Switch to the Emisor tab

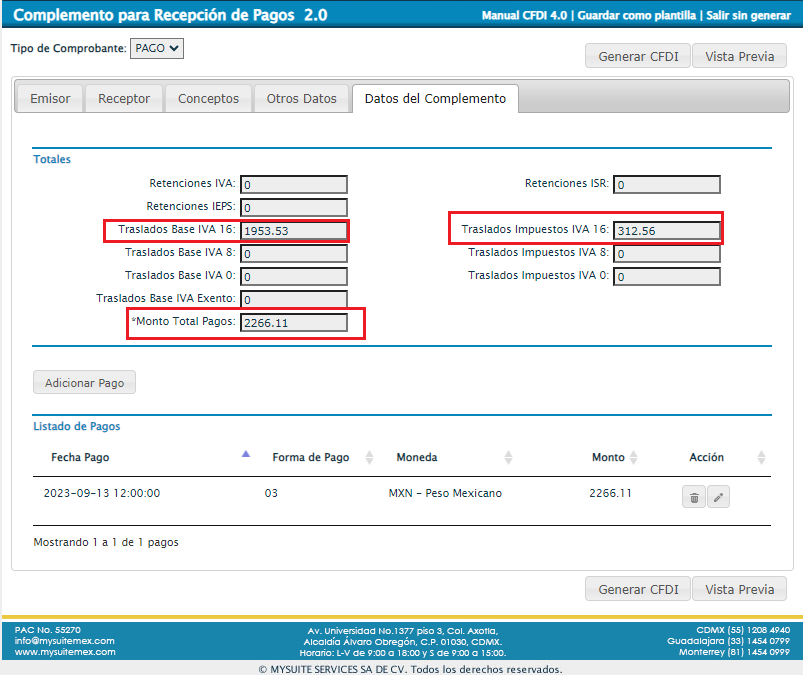pyautogui.click(x=50, y=99)
